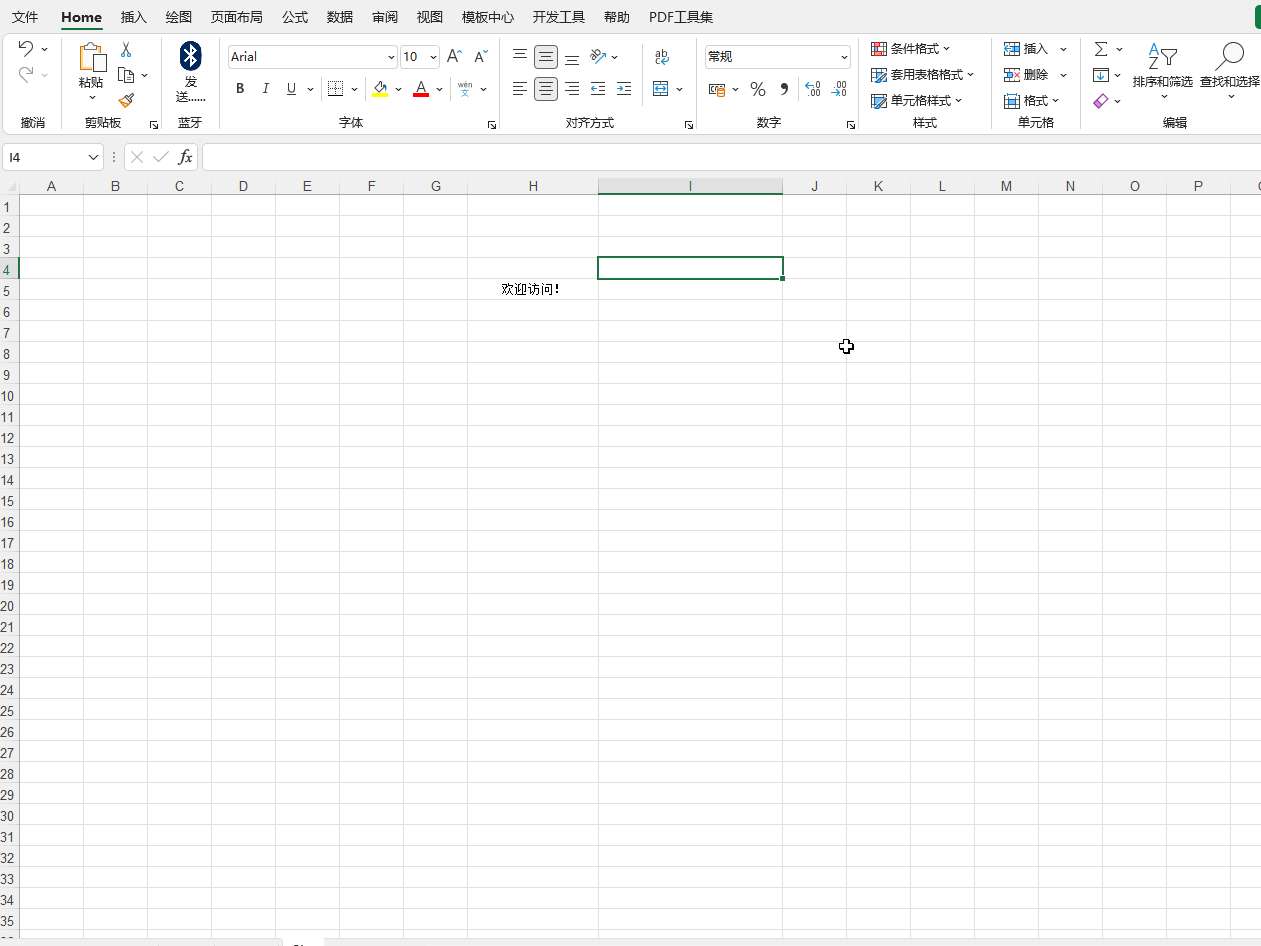Switch to the 公式 tab
Image resolution: width=1261 pixels, height=946 pixels.
click(295, 17)
